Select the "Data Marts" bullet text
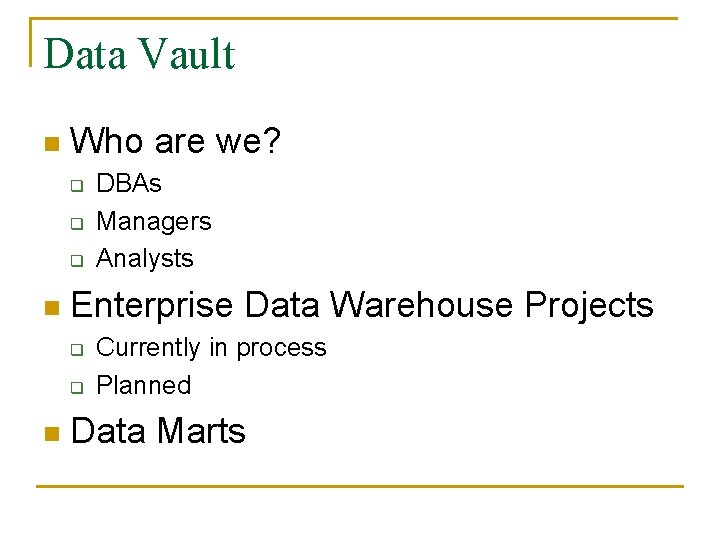The image size is (720, 540). (158, 432)
